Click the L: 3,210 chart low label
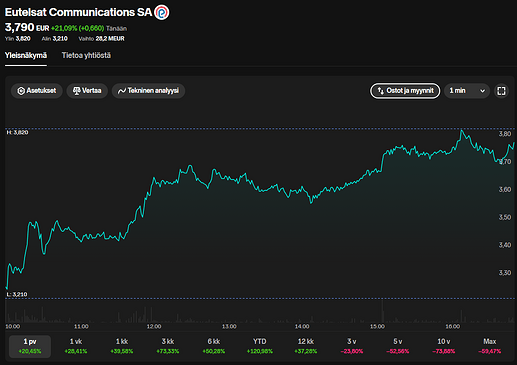The image size is (517, 365). click(x=17, y=294)
